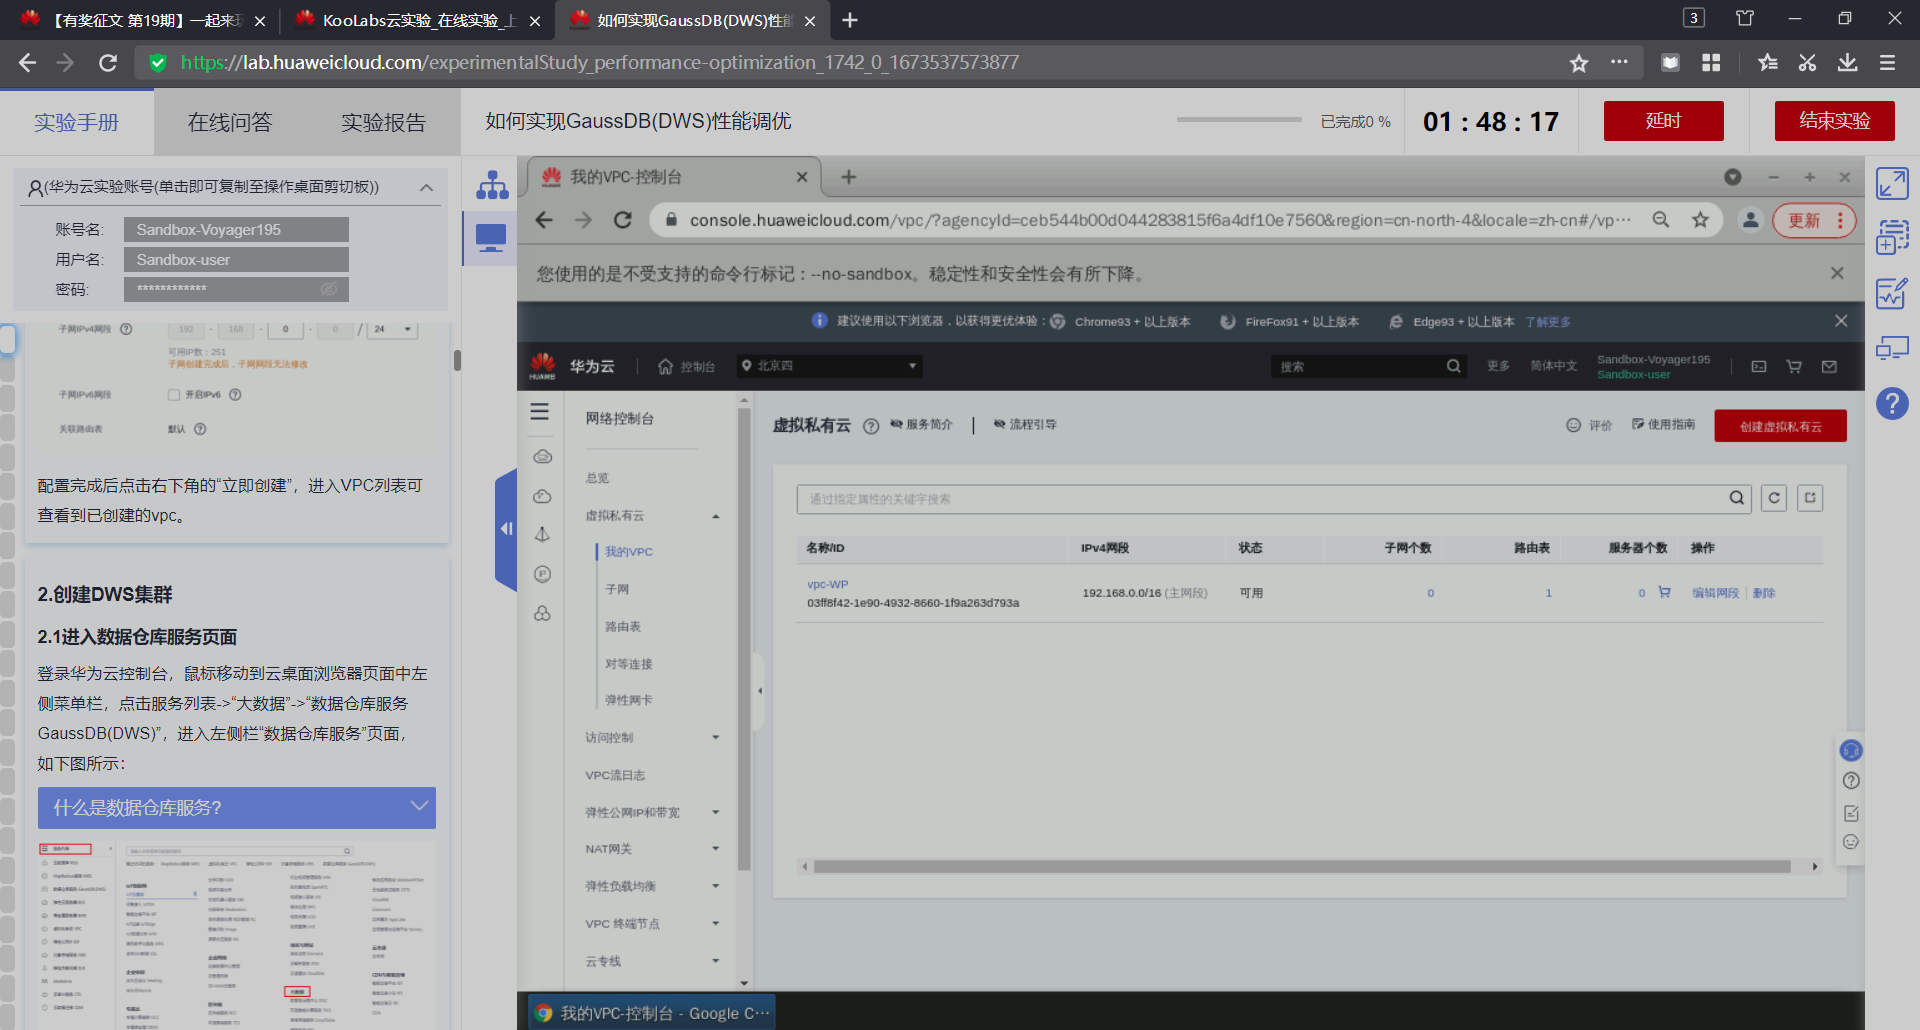Toggle password visibility eye icon
The image size is (1920, 1030).
click(x=328, y=289)
